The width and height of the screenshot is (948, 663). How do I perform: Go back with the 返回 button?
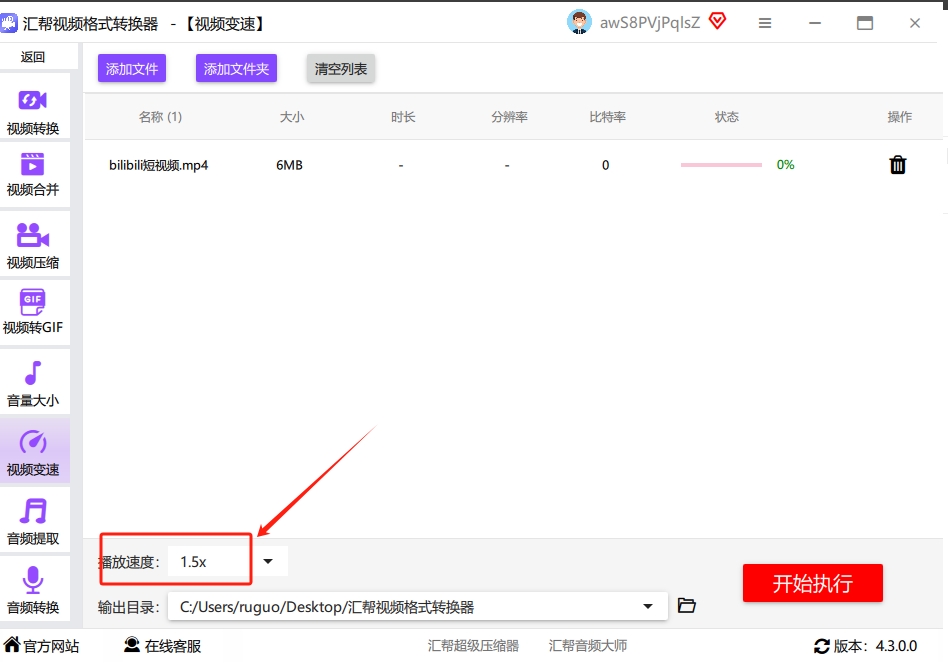33,57
